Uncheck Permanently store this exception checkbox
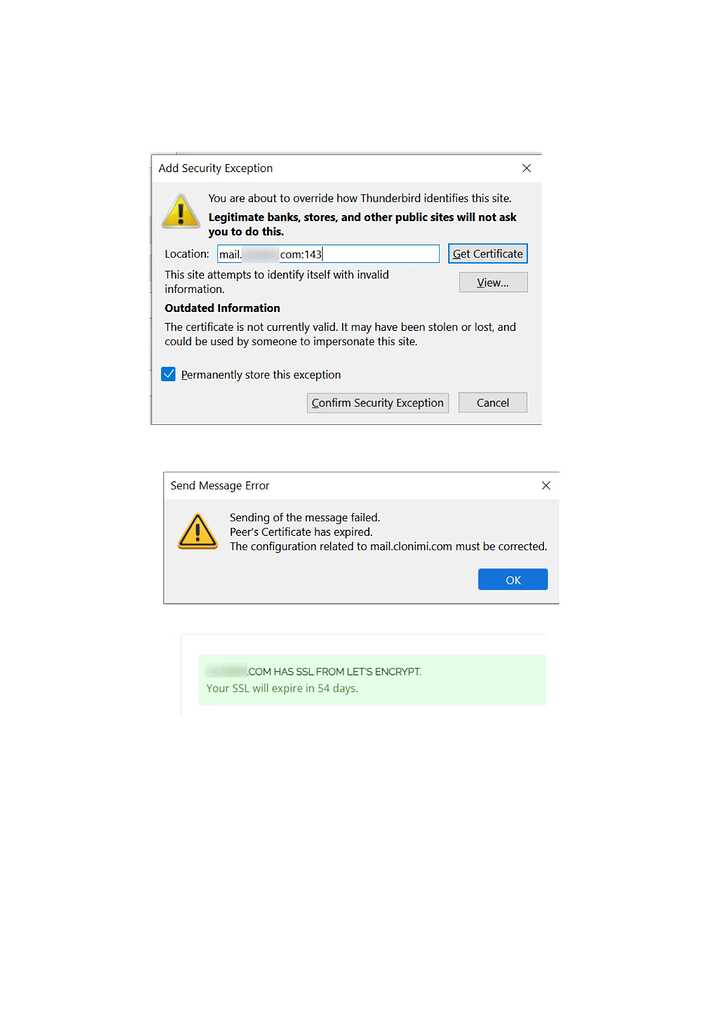 pos(169,374)
